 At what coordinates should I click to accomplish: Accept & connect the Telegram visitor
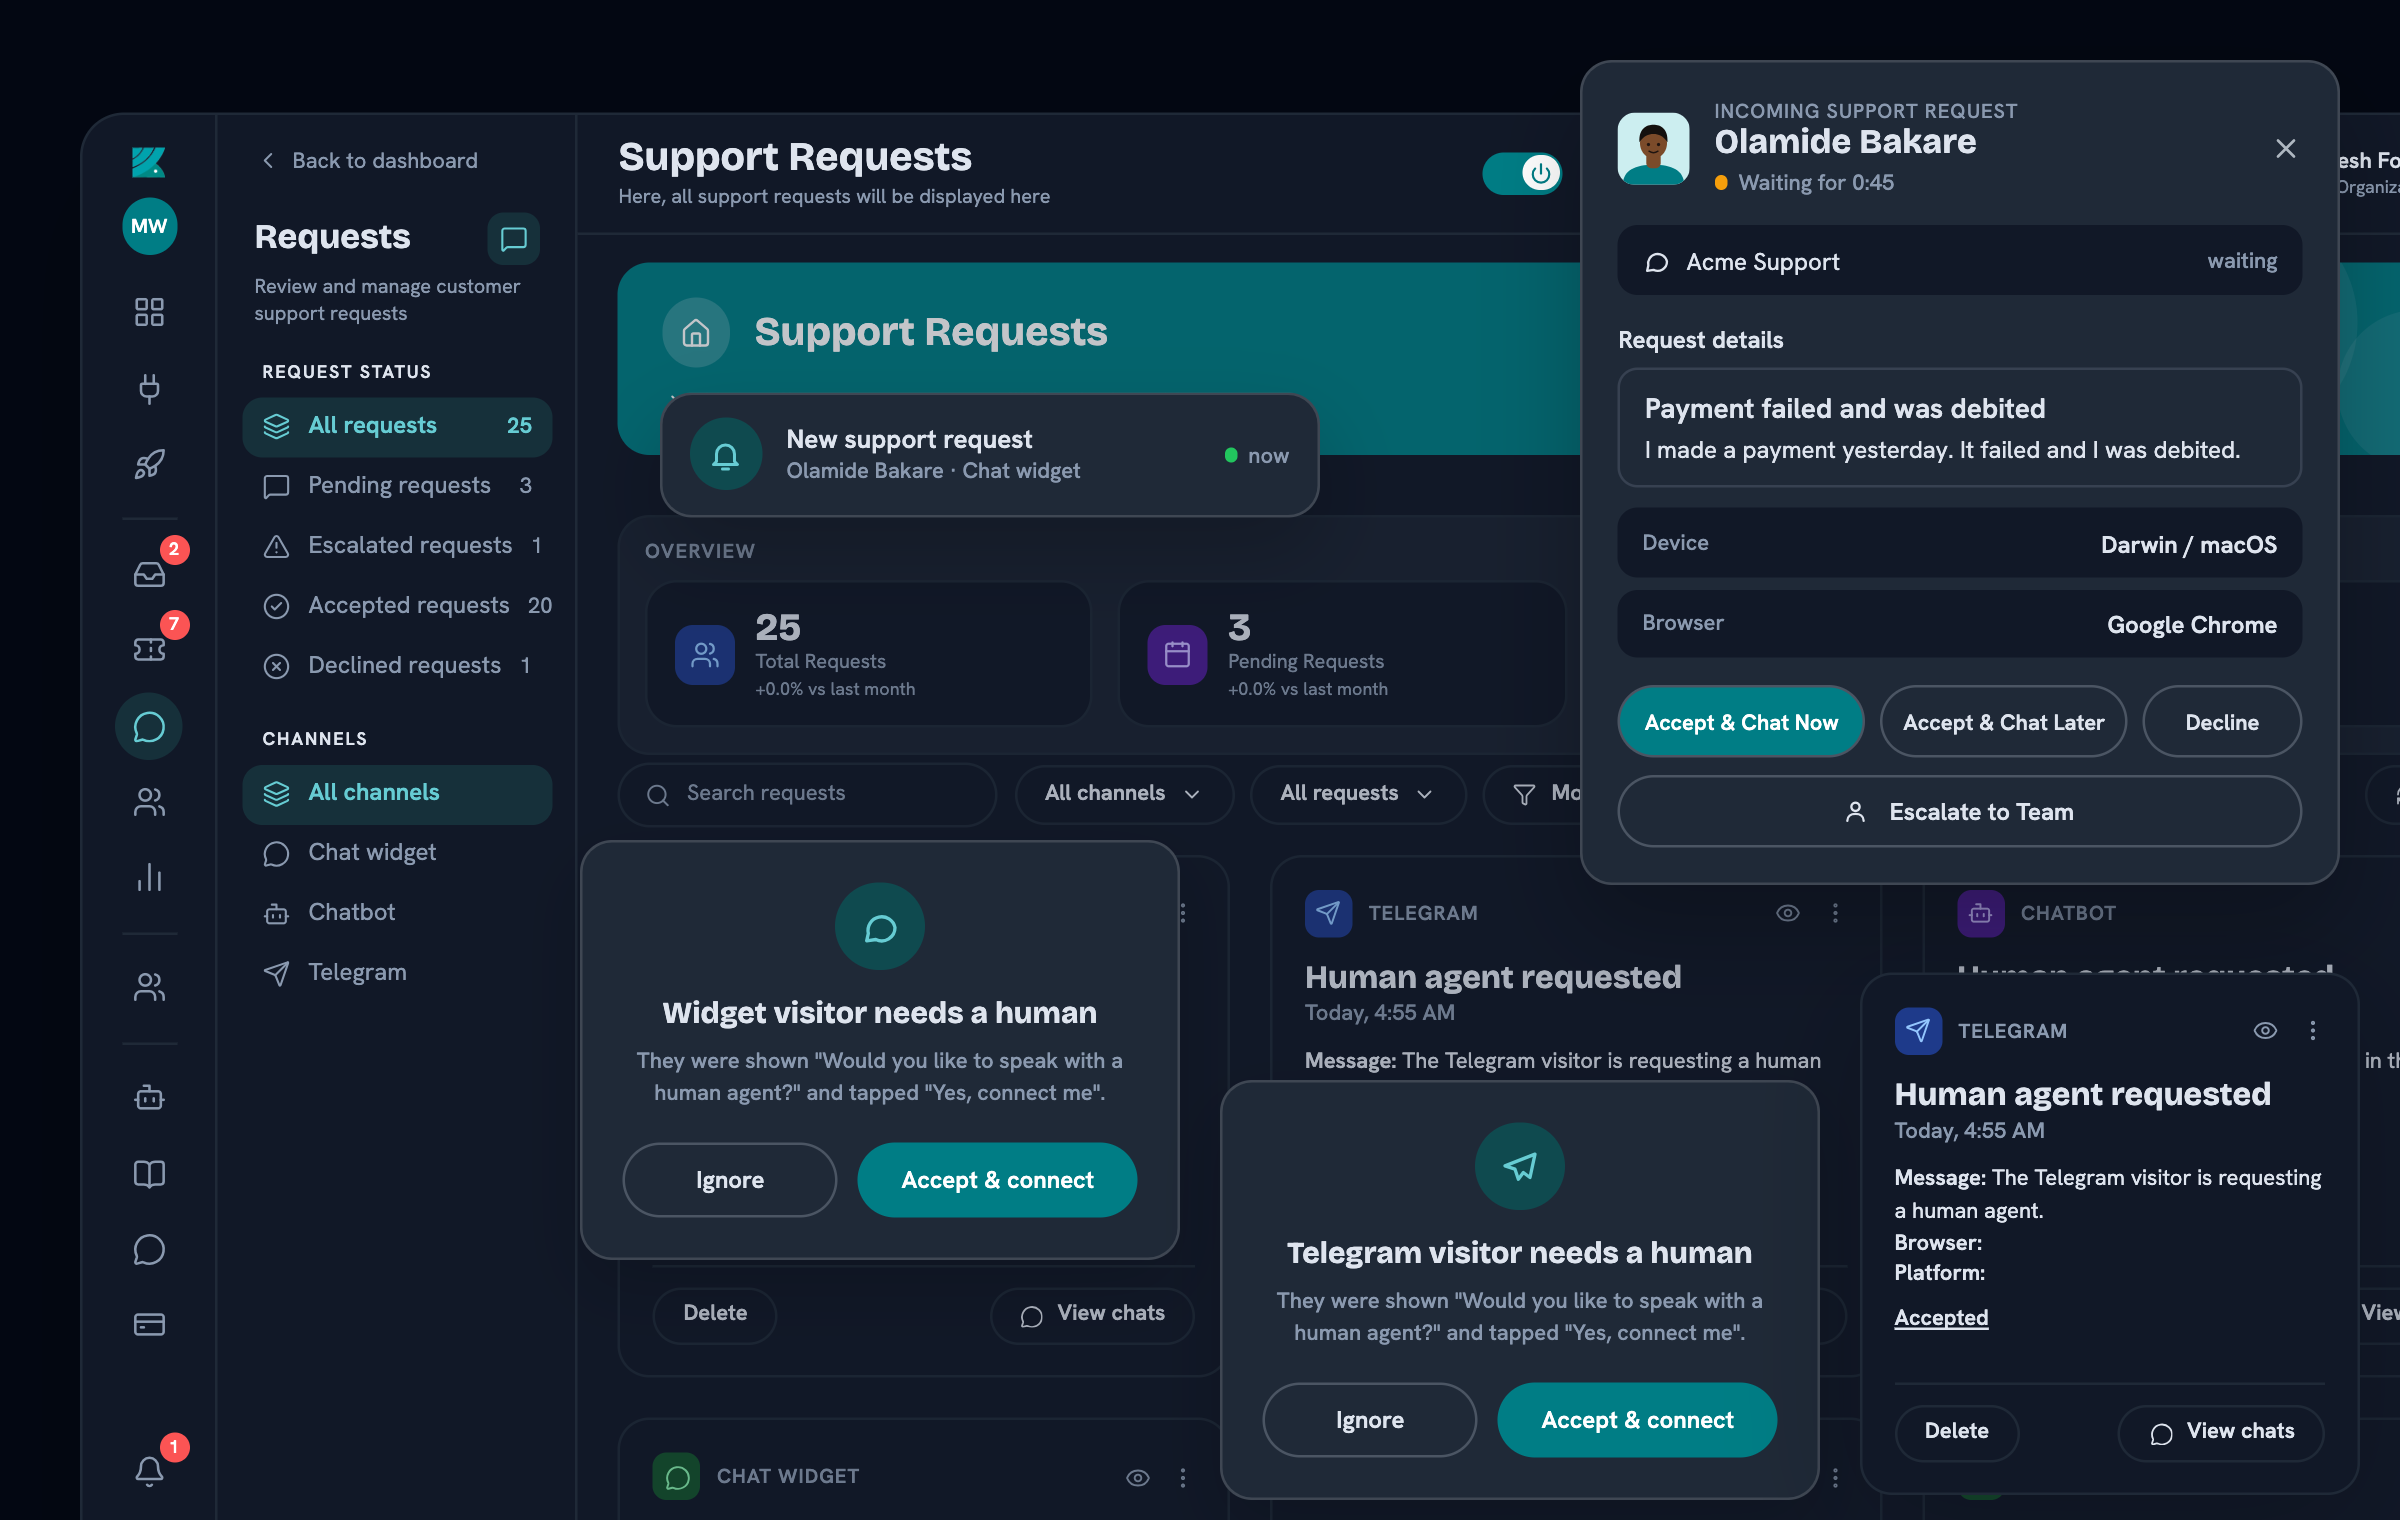1637,1420
